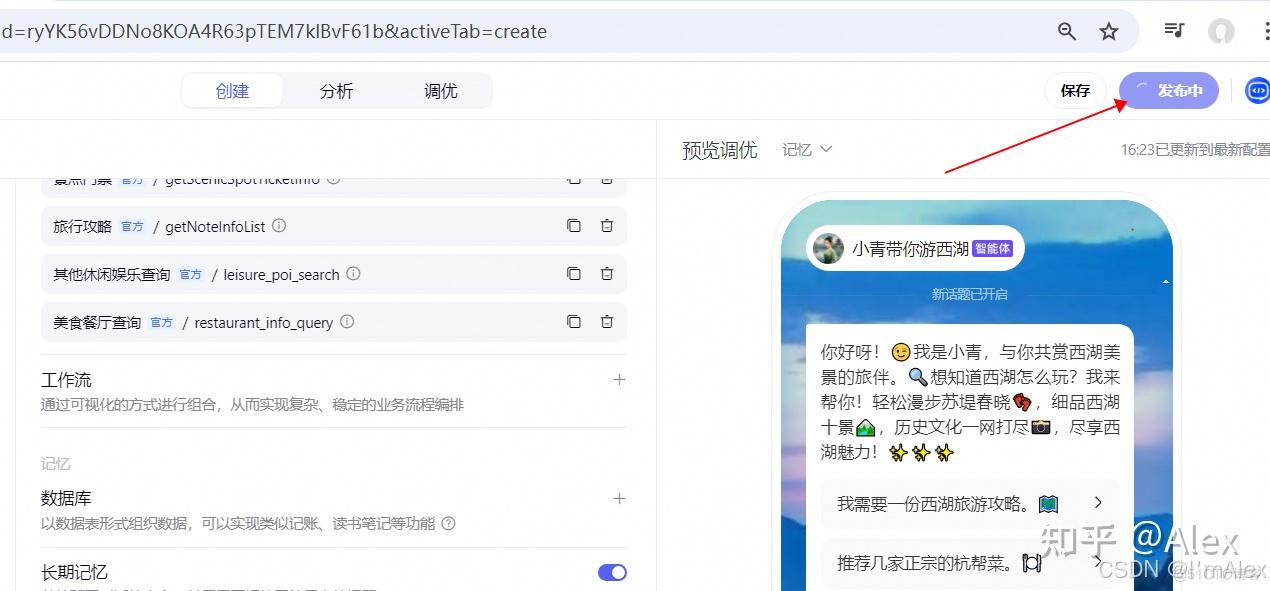Click the 预览调优 heading
The height and width of the screenshot is (591, 1270).
719,150
